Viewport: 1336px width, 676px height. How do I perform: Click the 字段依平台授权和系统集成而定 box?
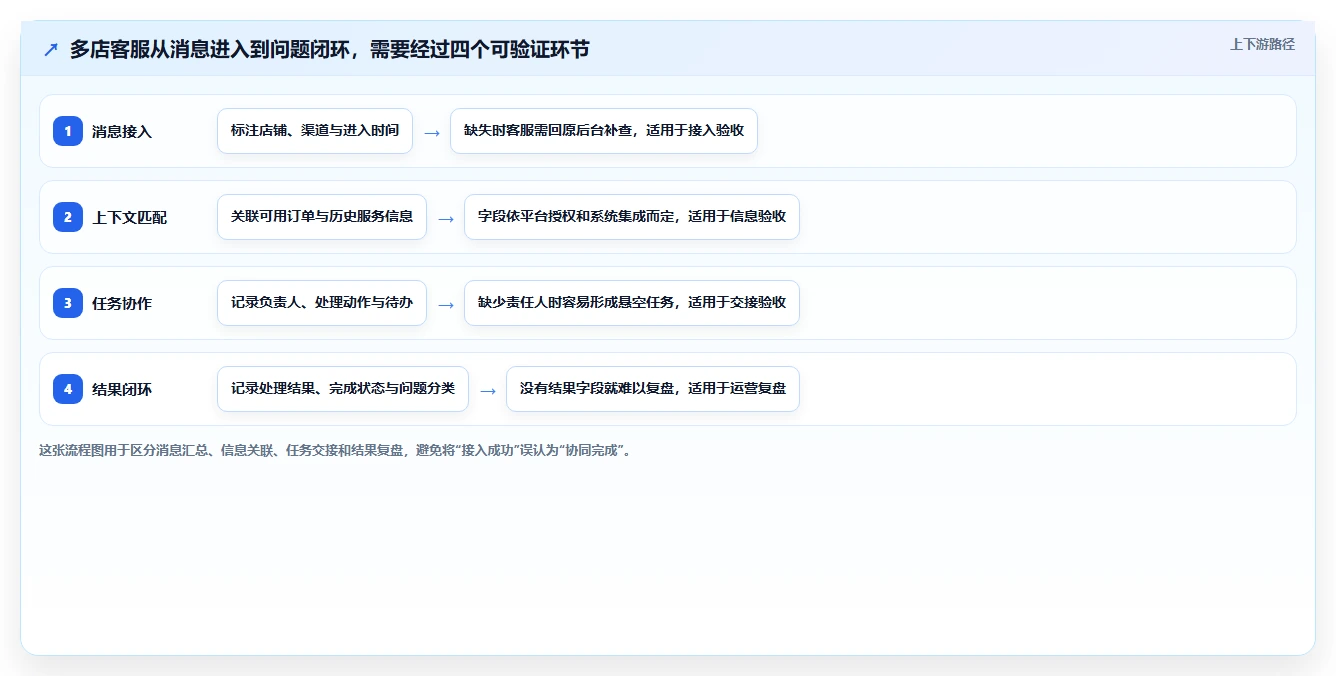tap(632, 217)
